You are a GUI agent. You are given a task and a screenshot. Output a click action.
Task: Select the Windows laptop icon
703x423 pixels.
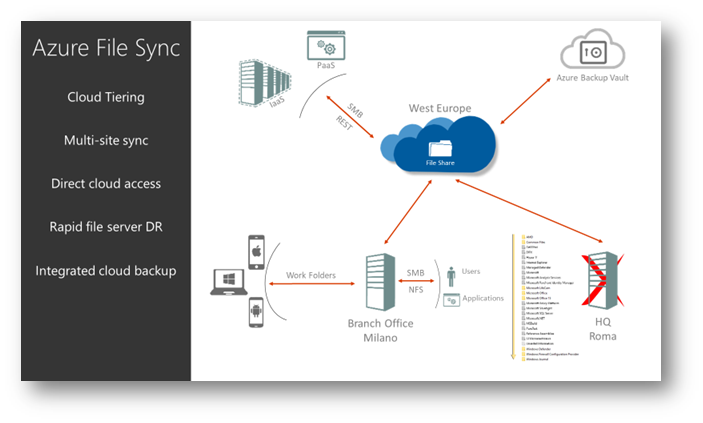tap(229, 282)
